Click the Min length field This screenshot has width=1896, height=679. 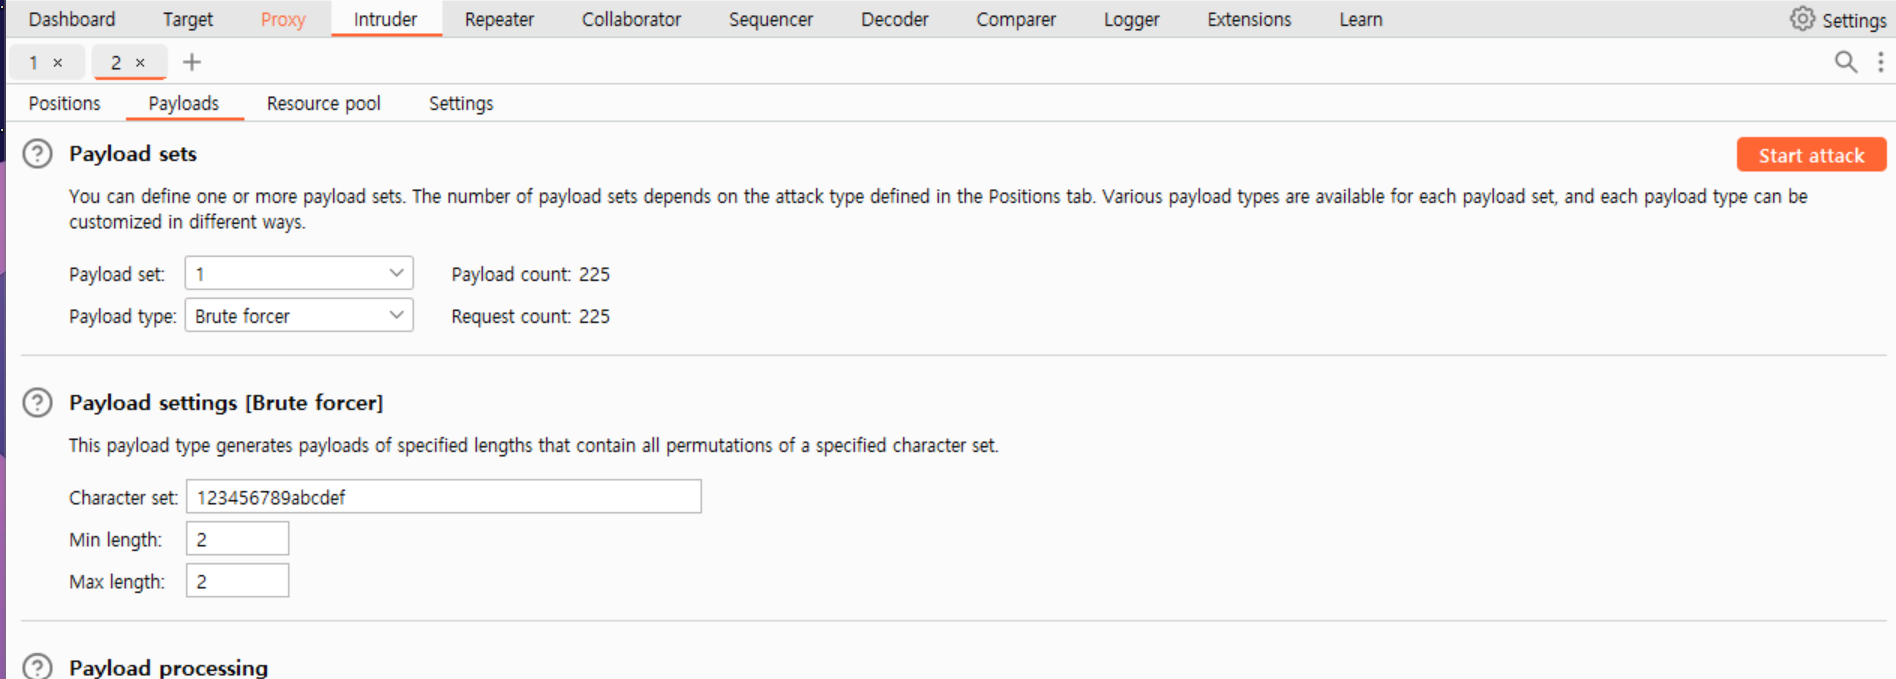tap(237, 539)
